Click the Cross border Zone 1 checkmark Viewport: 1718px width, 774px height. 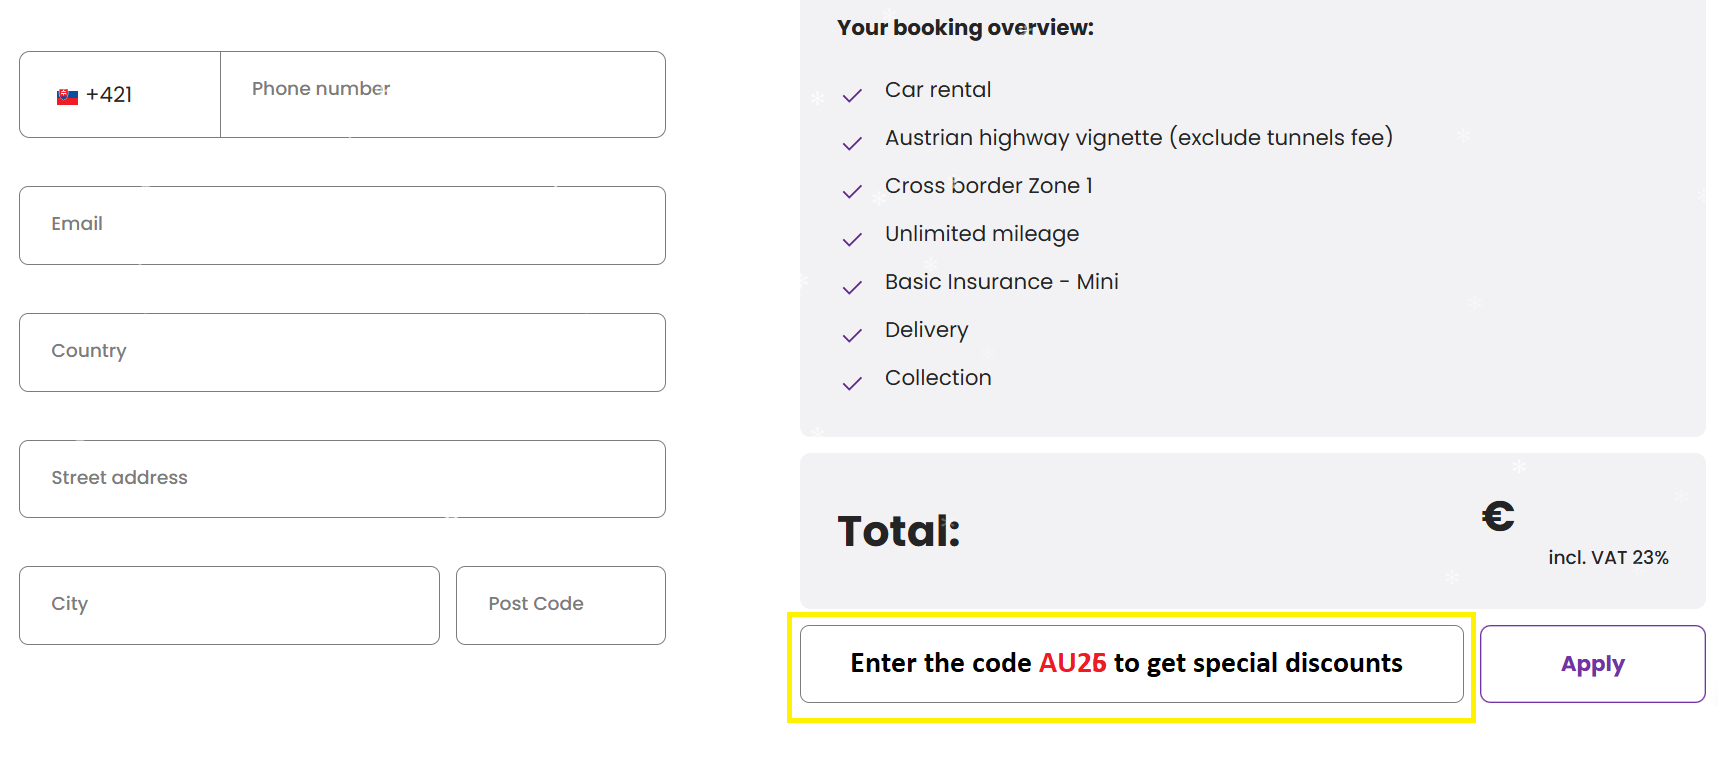[852, 192]
